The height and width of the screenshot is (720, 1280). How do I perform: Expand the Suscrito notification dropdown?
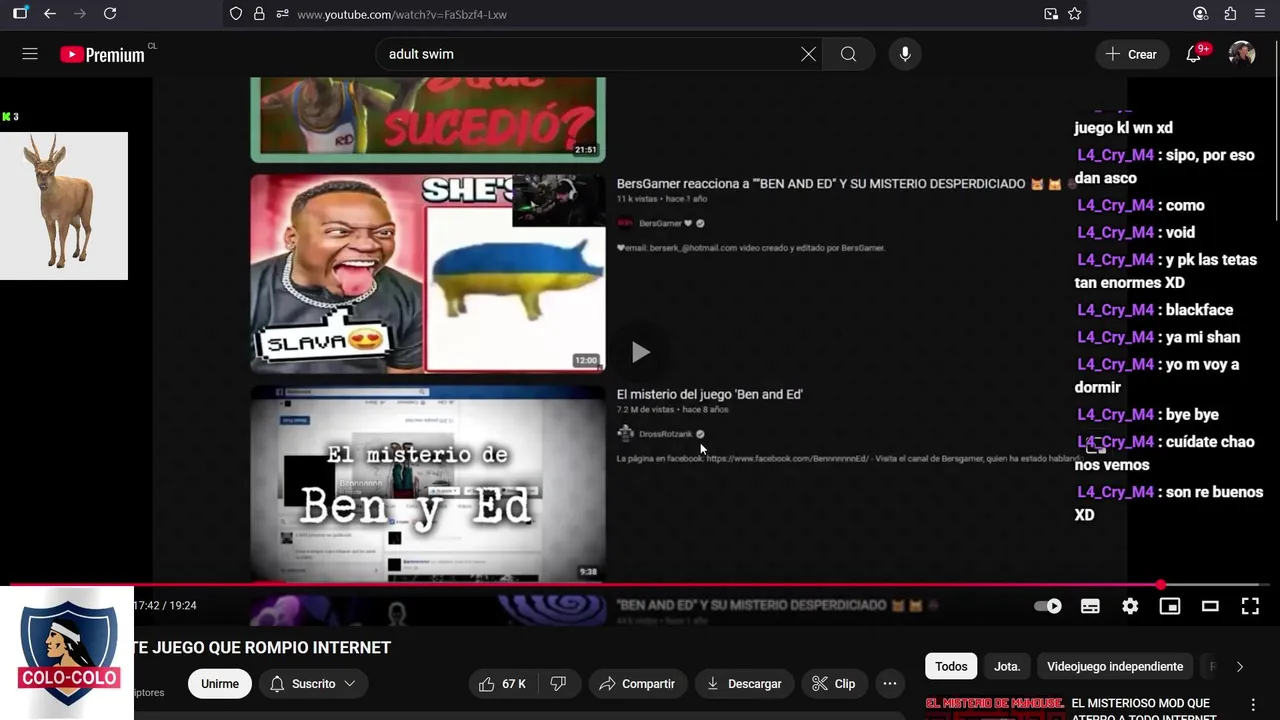314,684
